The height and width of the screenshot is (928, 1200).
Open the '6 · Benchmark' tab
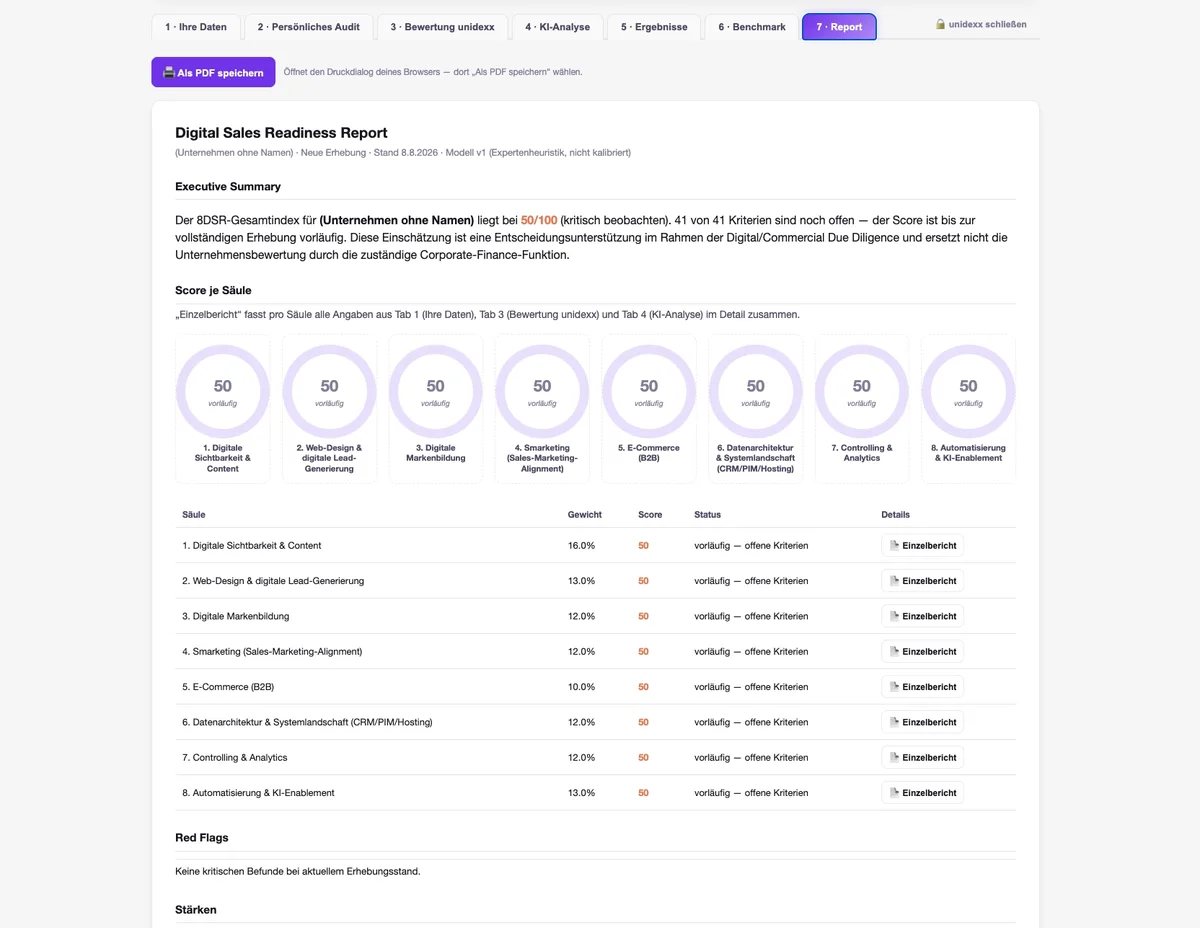click(x=752, y=27)
